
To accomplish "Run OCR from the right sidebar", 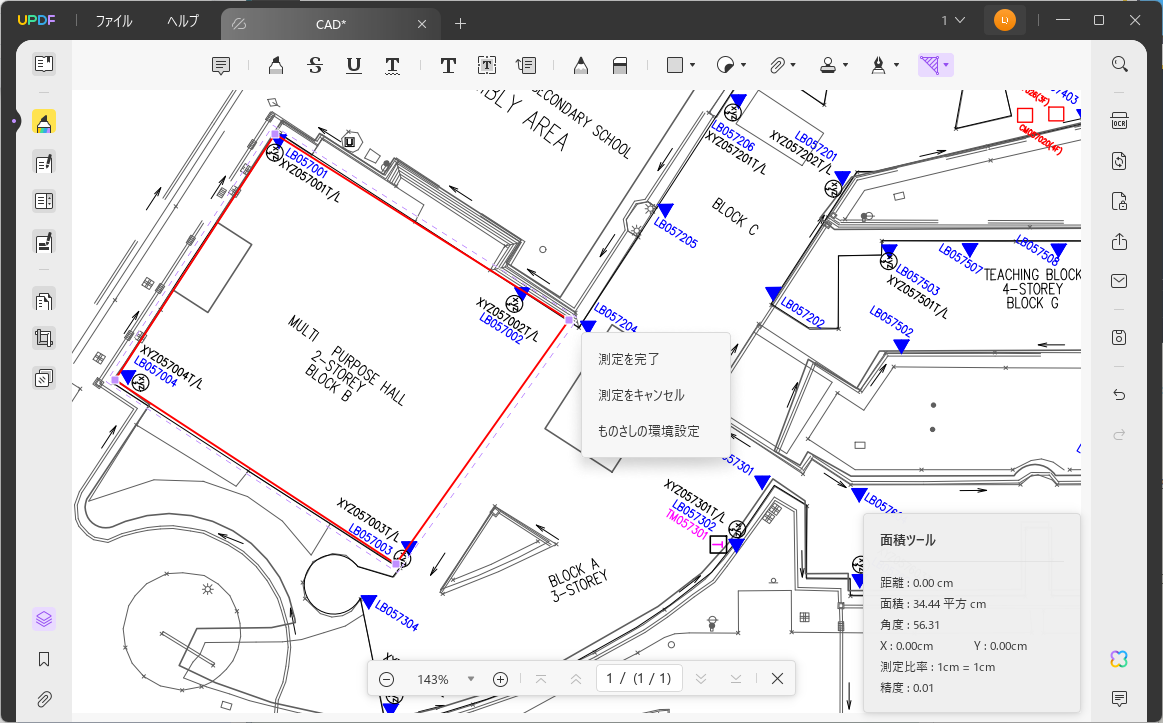I will (x=1119, y=120).
